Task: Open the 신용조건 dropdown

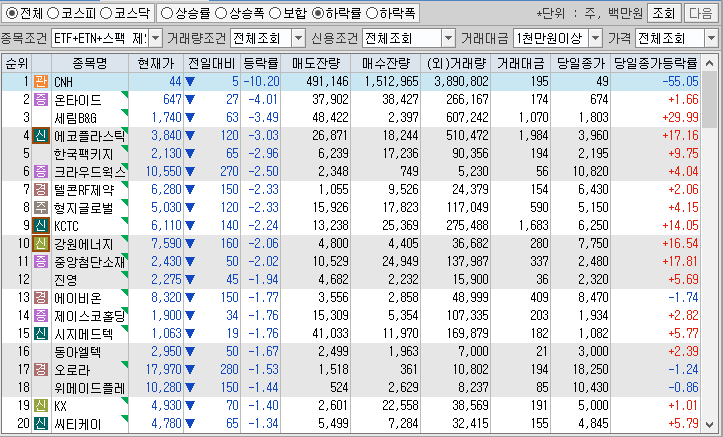Action: 449,38
